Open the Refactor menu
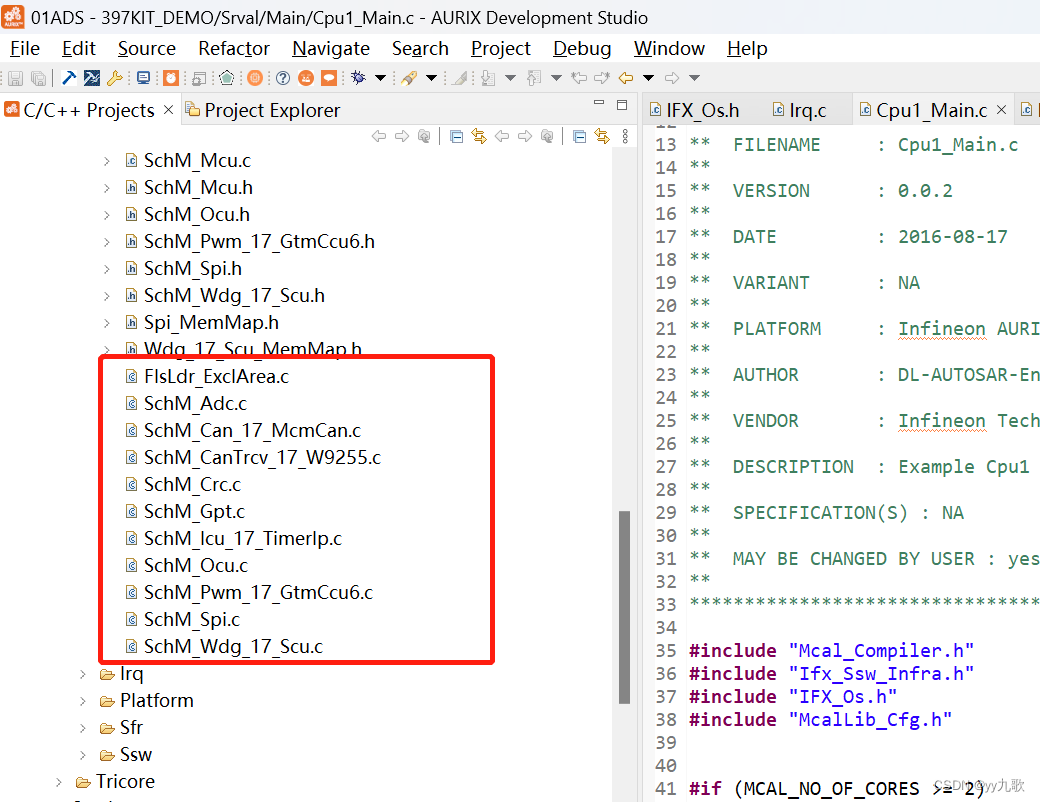This screenshot has height=802, width=1040. click(234, 48)
